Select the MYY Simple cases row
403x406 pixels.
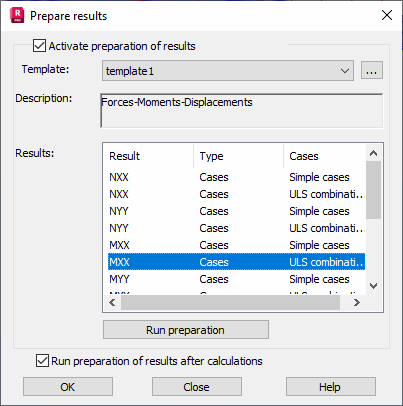pos(236,279)
